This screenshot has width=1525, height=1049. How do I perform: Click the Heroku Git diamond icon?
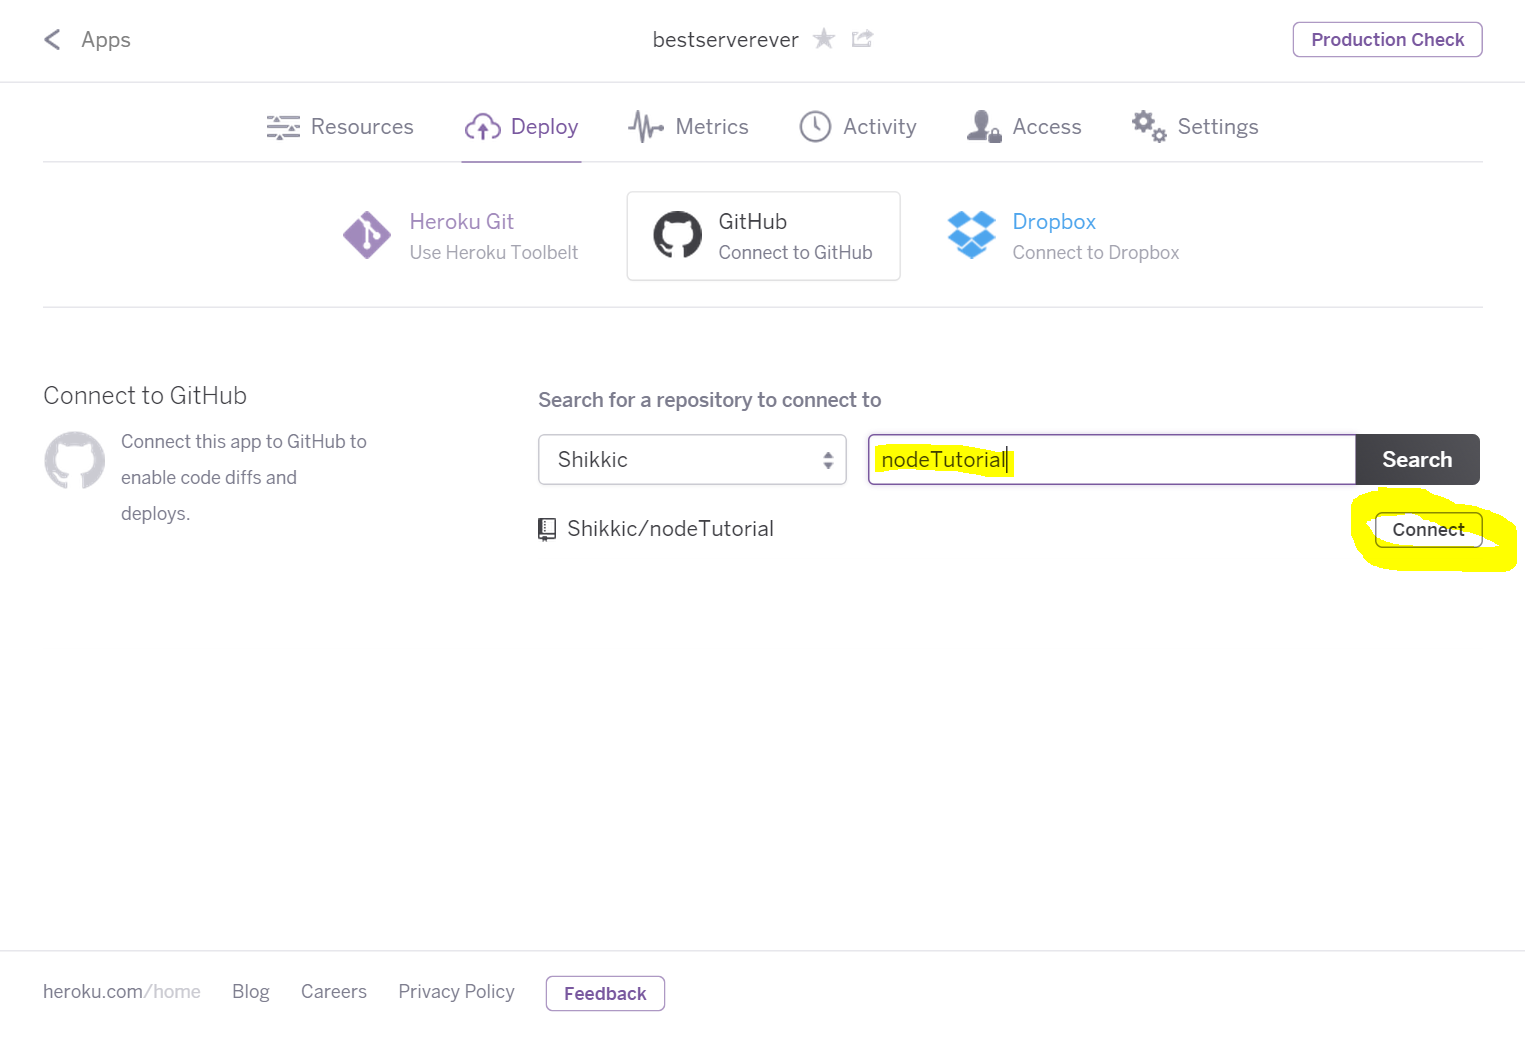coord(367,235)
